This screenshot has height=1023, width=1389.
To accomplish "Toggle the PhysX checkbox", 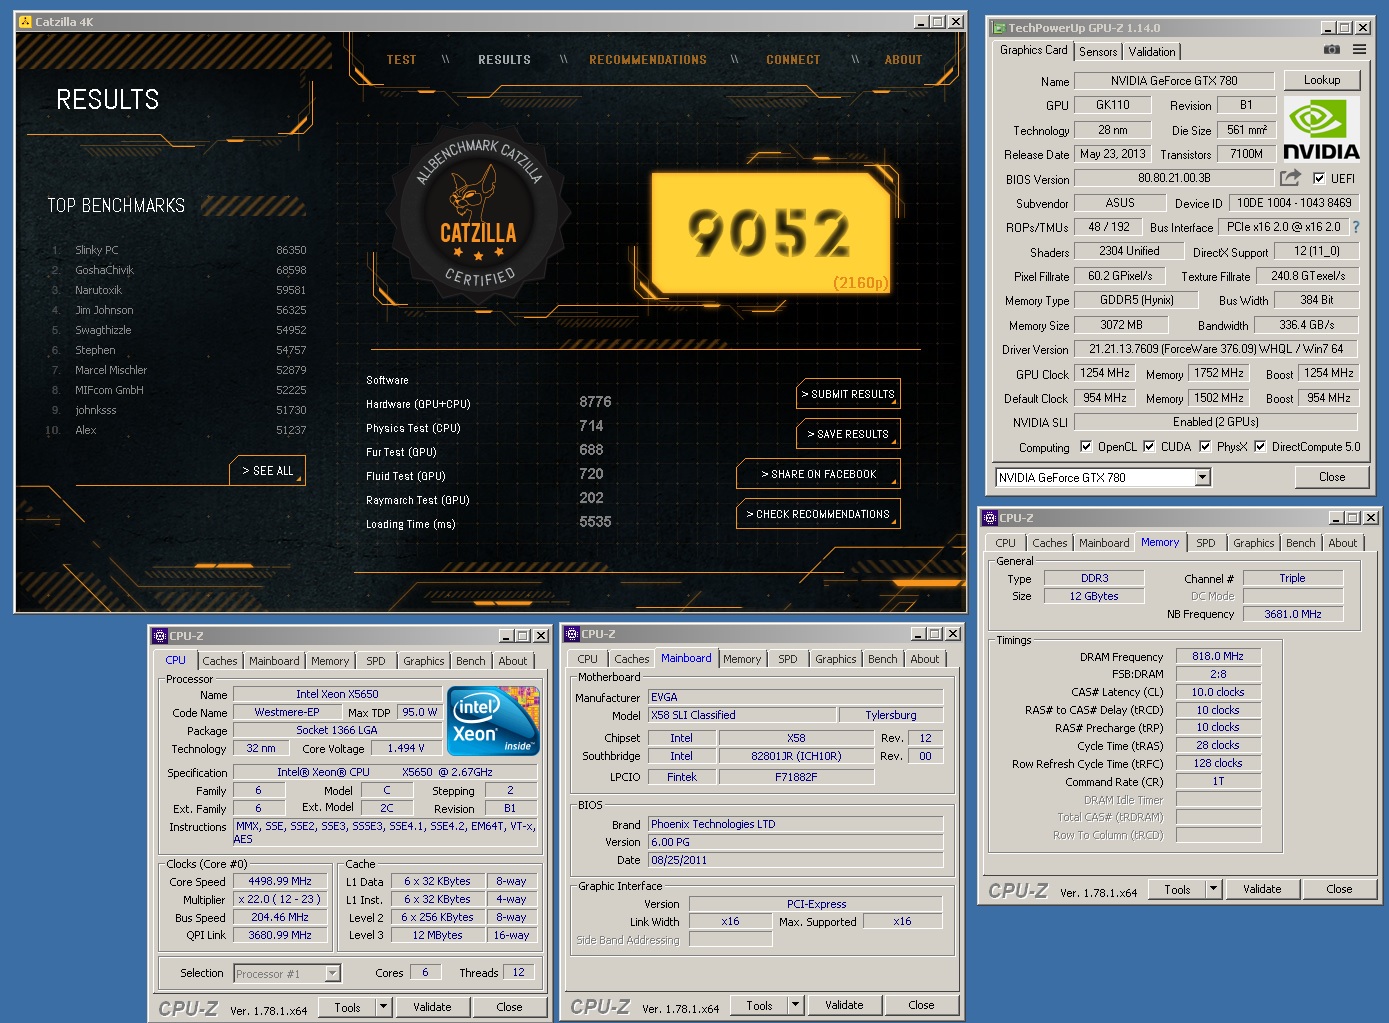I will pyautogui.click(x=1205, y=447).
